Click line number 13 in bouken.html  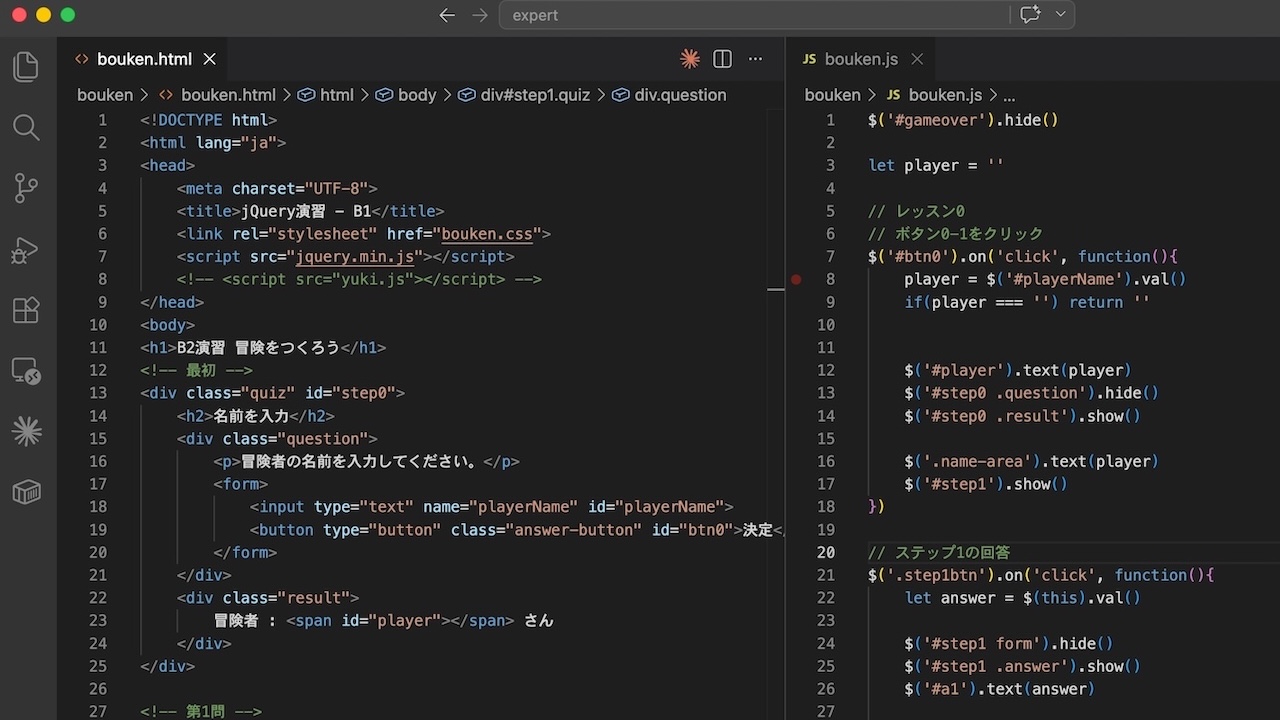coord(97,393)
